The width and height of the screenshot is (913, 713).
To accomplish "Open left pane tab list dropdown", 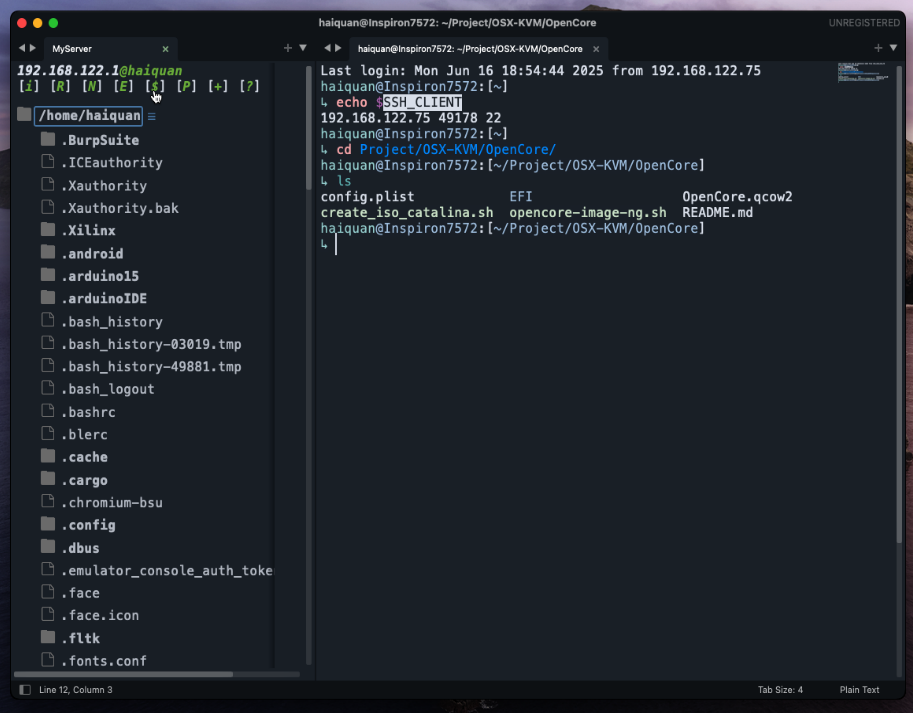I will (x=303, y=48).
